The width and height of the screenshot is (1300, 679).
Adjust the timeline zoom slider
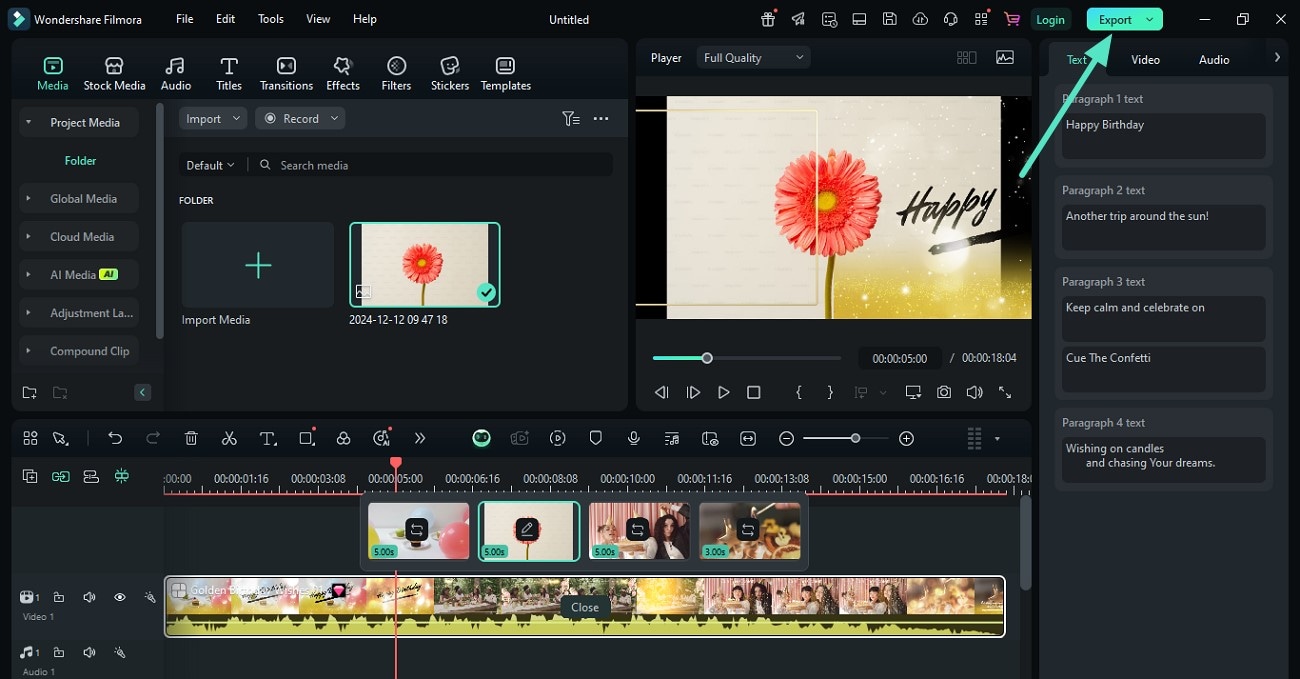tap(845, 438)
